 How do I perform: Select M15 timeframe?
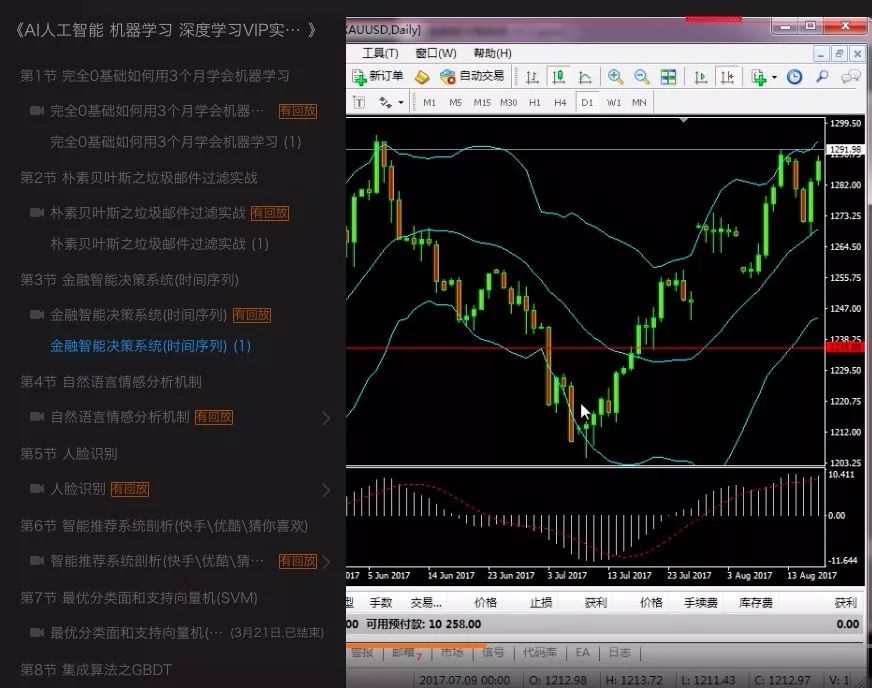click(x=482, y=102)
